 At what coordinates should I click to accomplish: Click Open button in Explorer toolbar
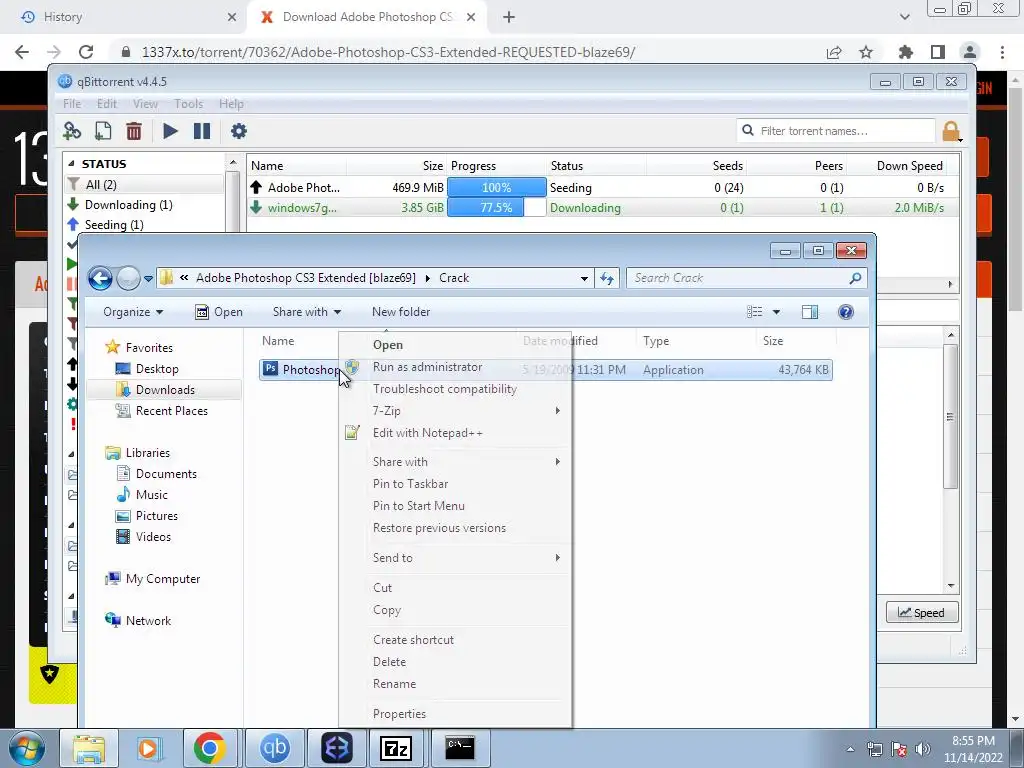click(x=219, y=312)
